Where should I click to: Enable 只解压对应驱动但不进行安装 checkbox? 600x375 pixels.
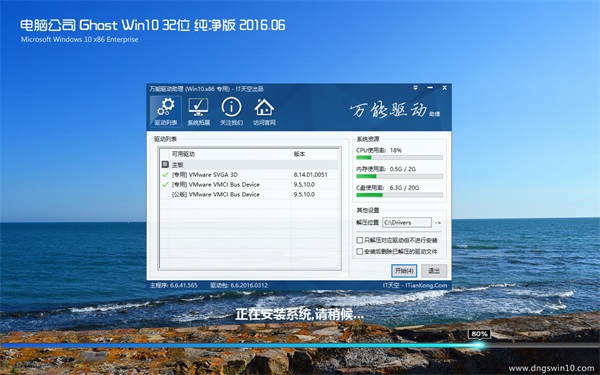click(359, 240)
